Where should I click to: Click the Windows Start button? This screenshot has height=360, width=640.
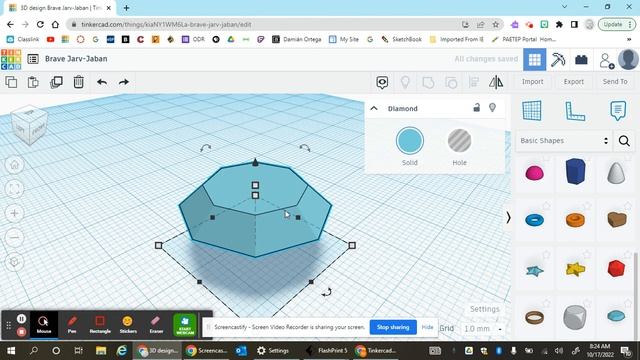11,351
